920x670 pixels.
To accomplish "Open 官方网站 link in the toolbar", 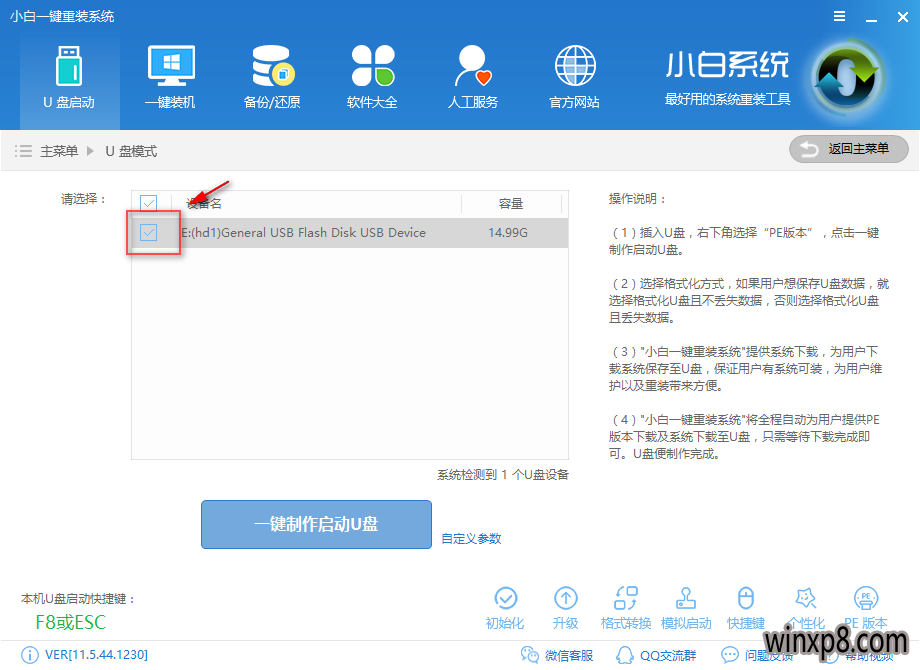I will pyautogui.click(x=574, y=78).
